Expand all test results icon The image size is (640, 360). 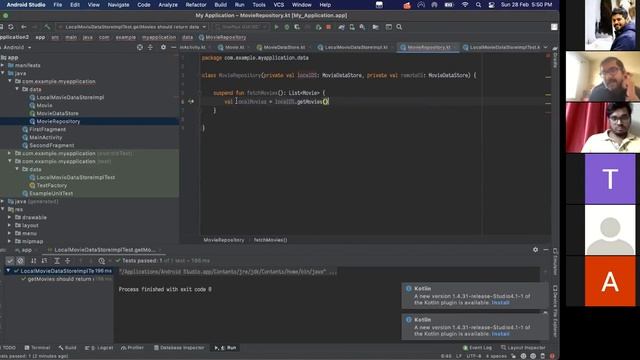point(57,260)
